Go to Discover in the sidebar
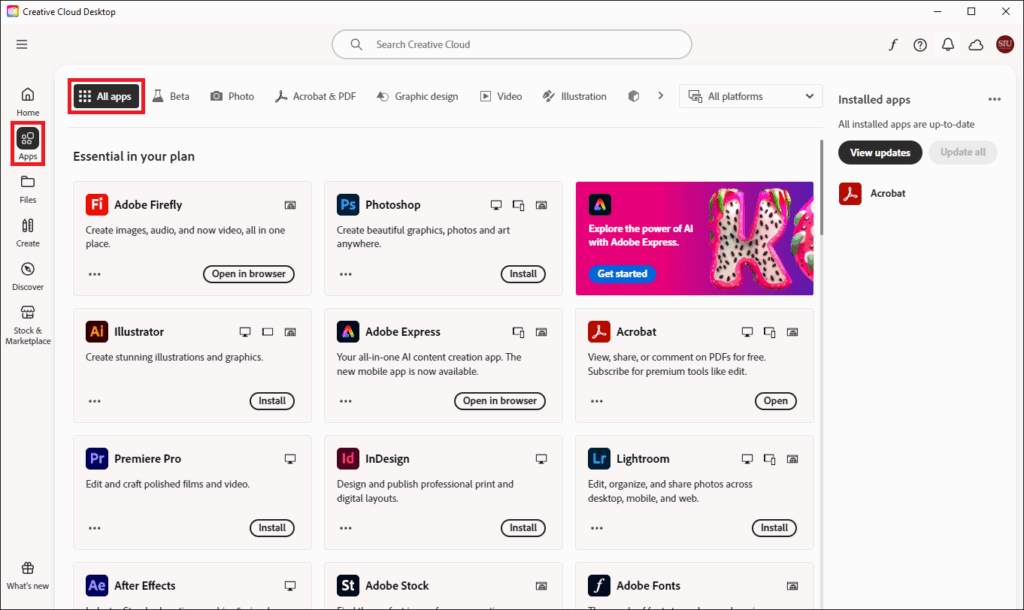Image resolution: width=1024 pixels, height=610 pixels. 27,276
